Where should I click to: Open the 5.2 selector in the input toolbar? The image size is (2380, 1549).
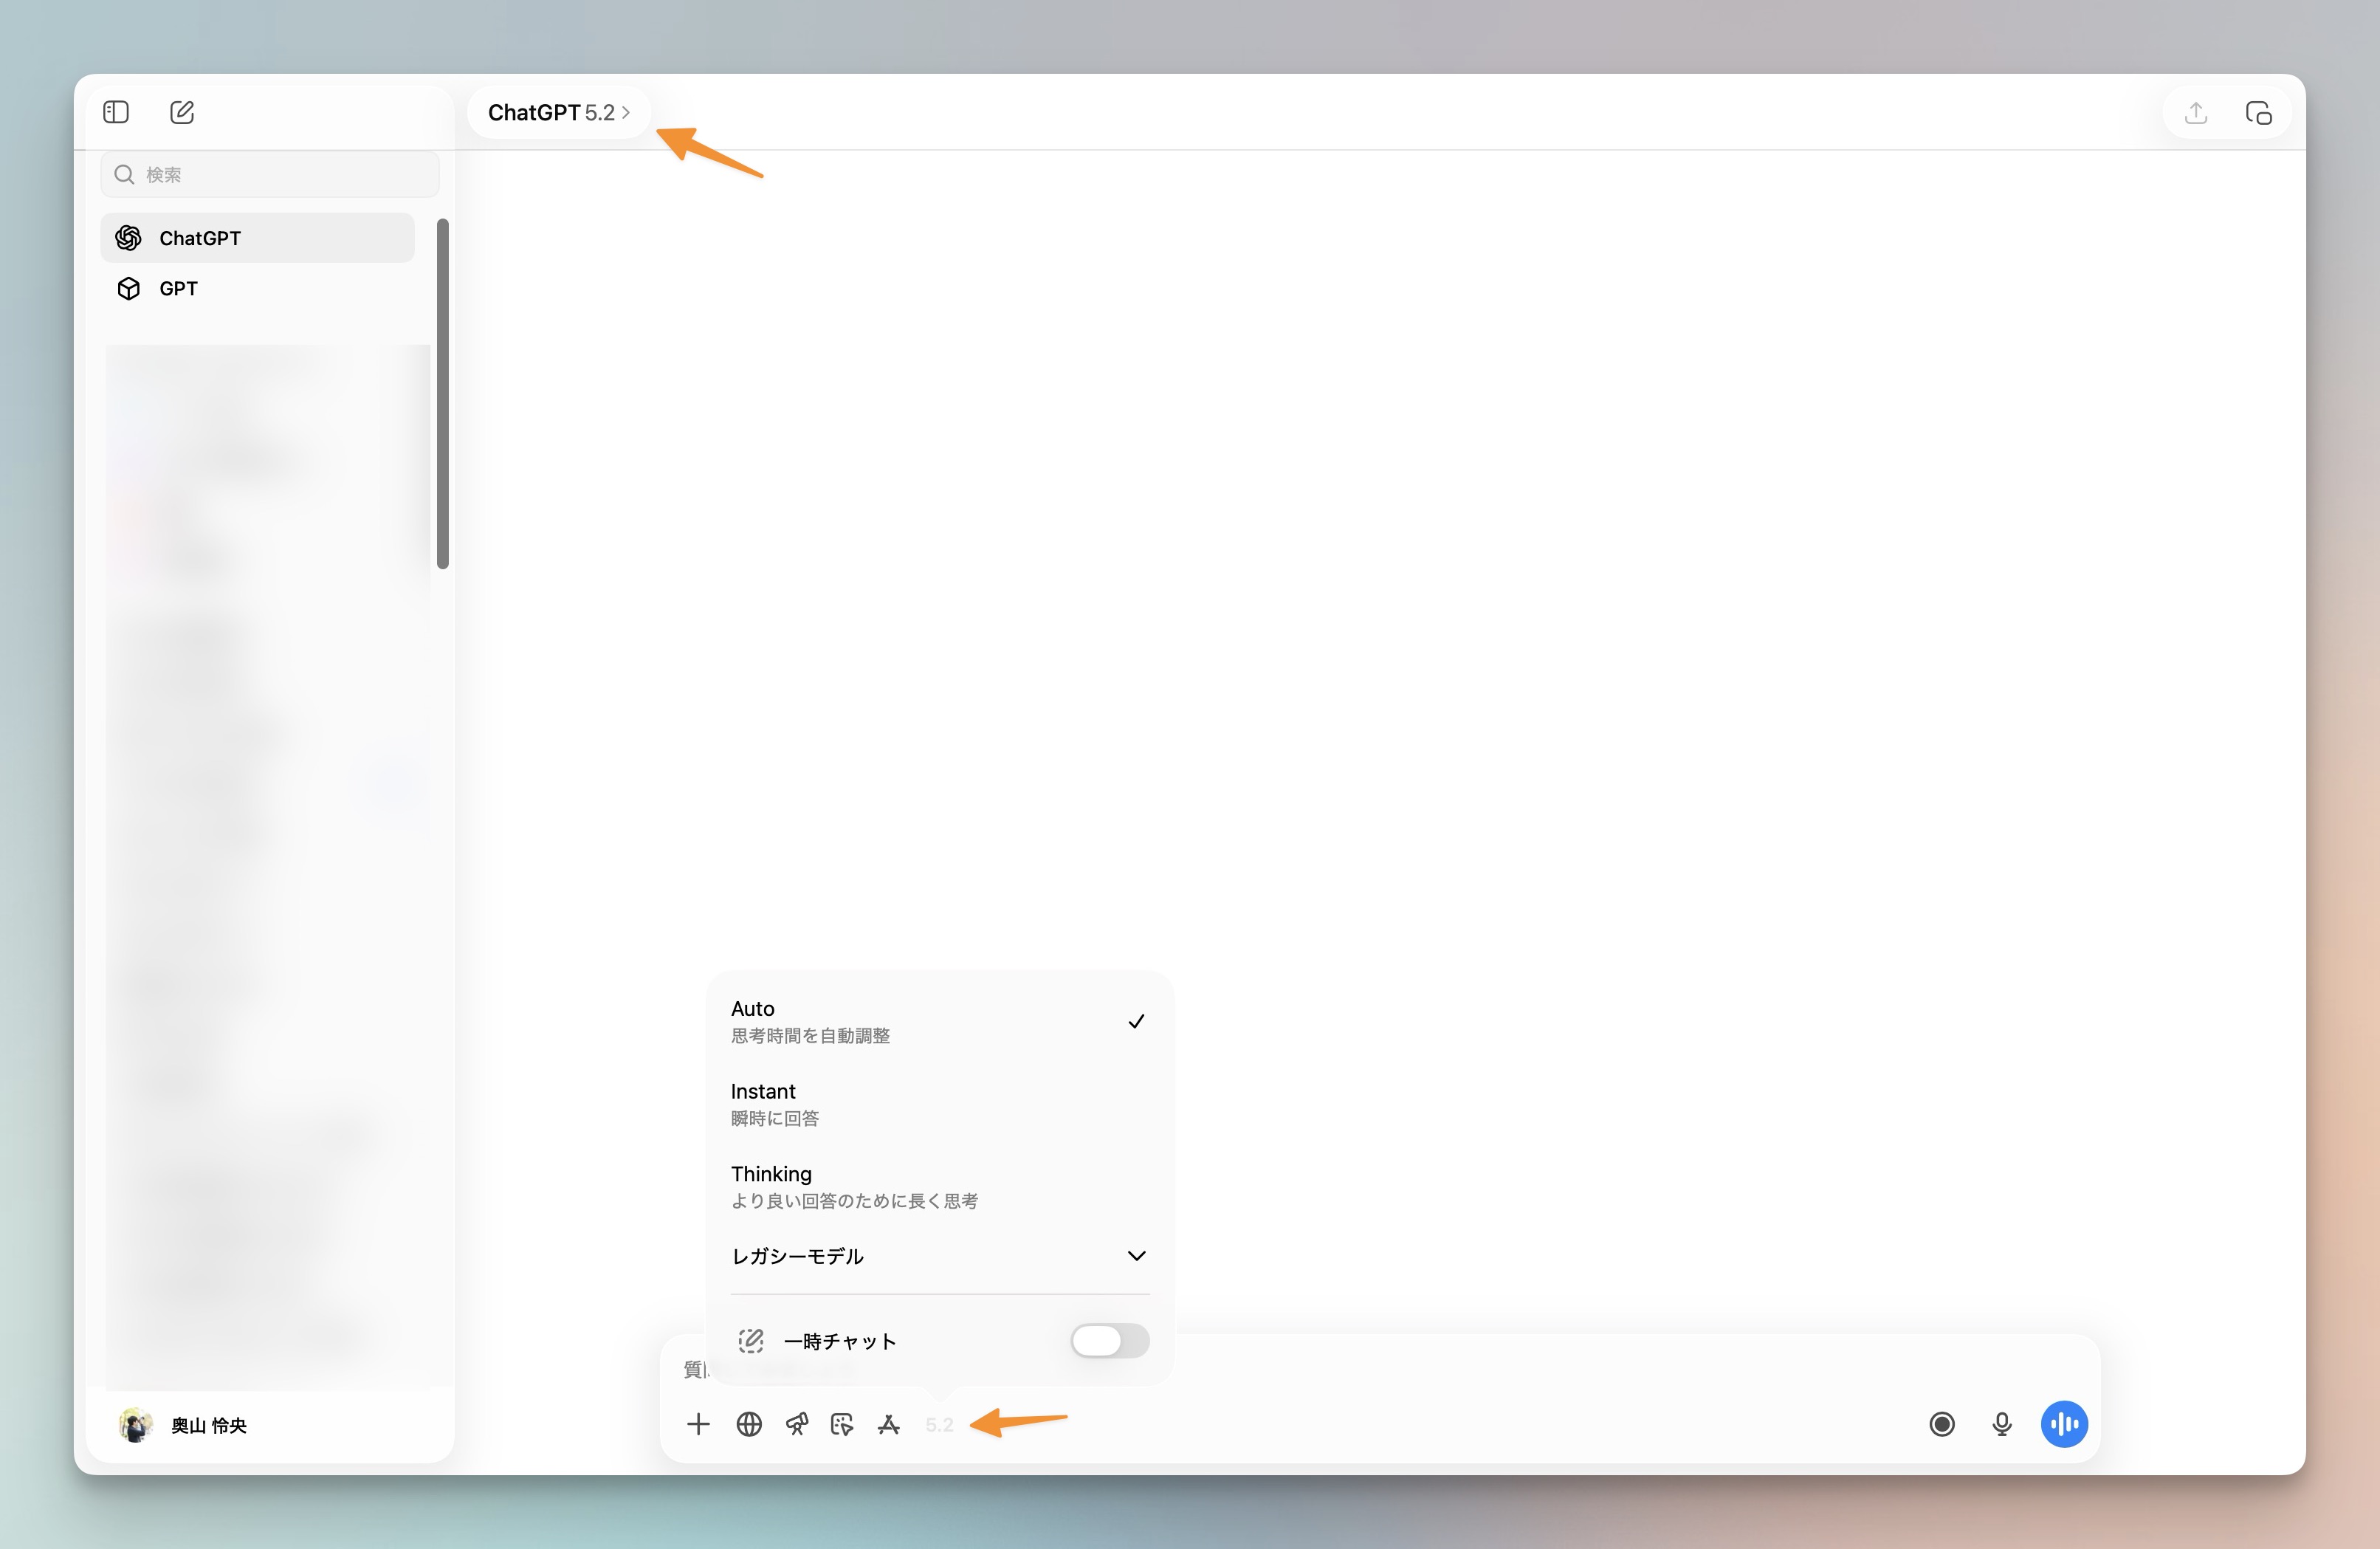point(938,1423)
